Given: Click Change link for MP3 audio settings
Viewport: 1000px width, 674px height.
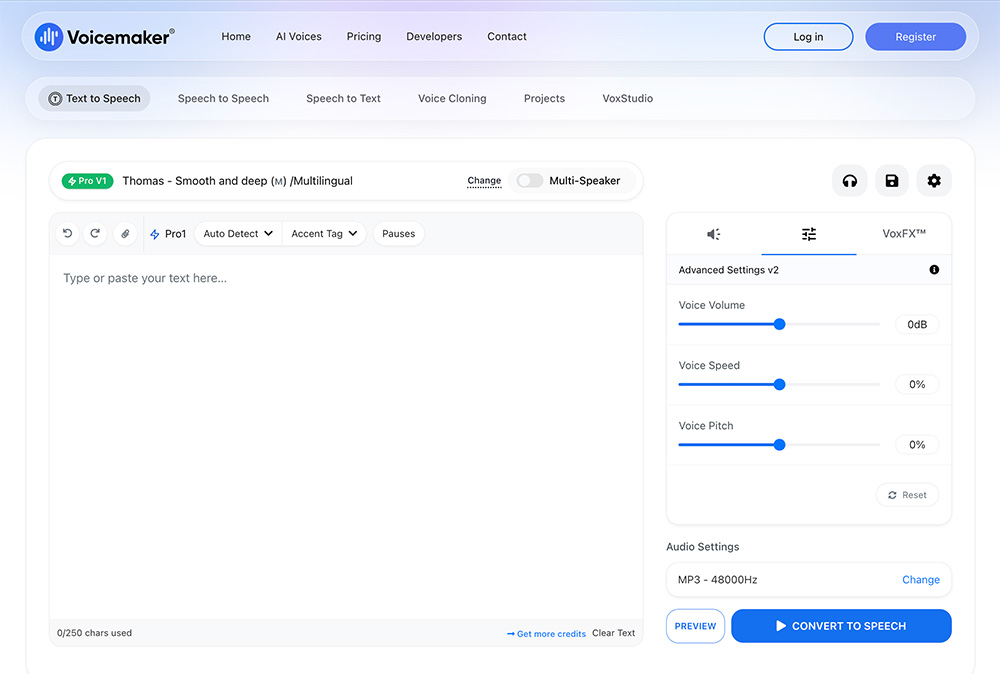Looking at the screenshot, I should [920, 580].
